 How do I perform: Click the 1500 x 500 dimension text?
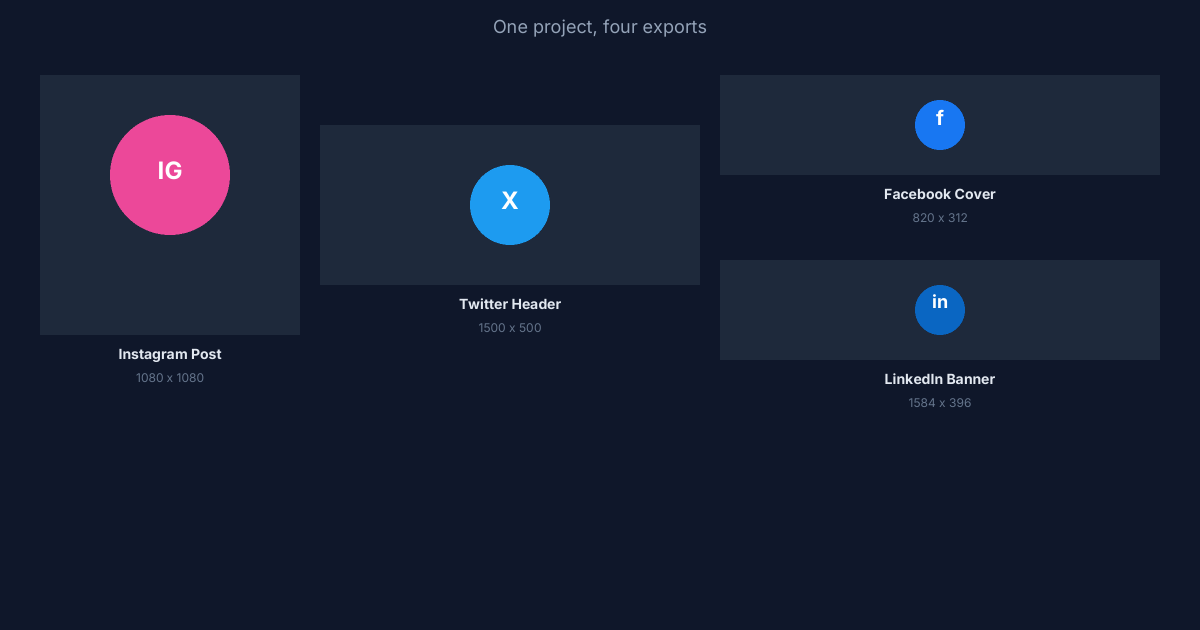coord(510,328)
